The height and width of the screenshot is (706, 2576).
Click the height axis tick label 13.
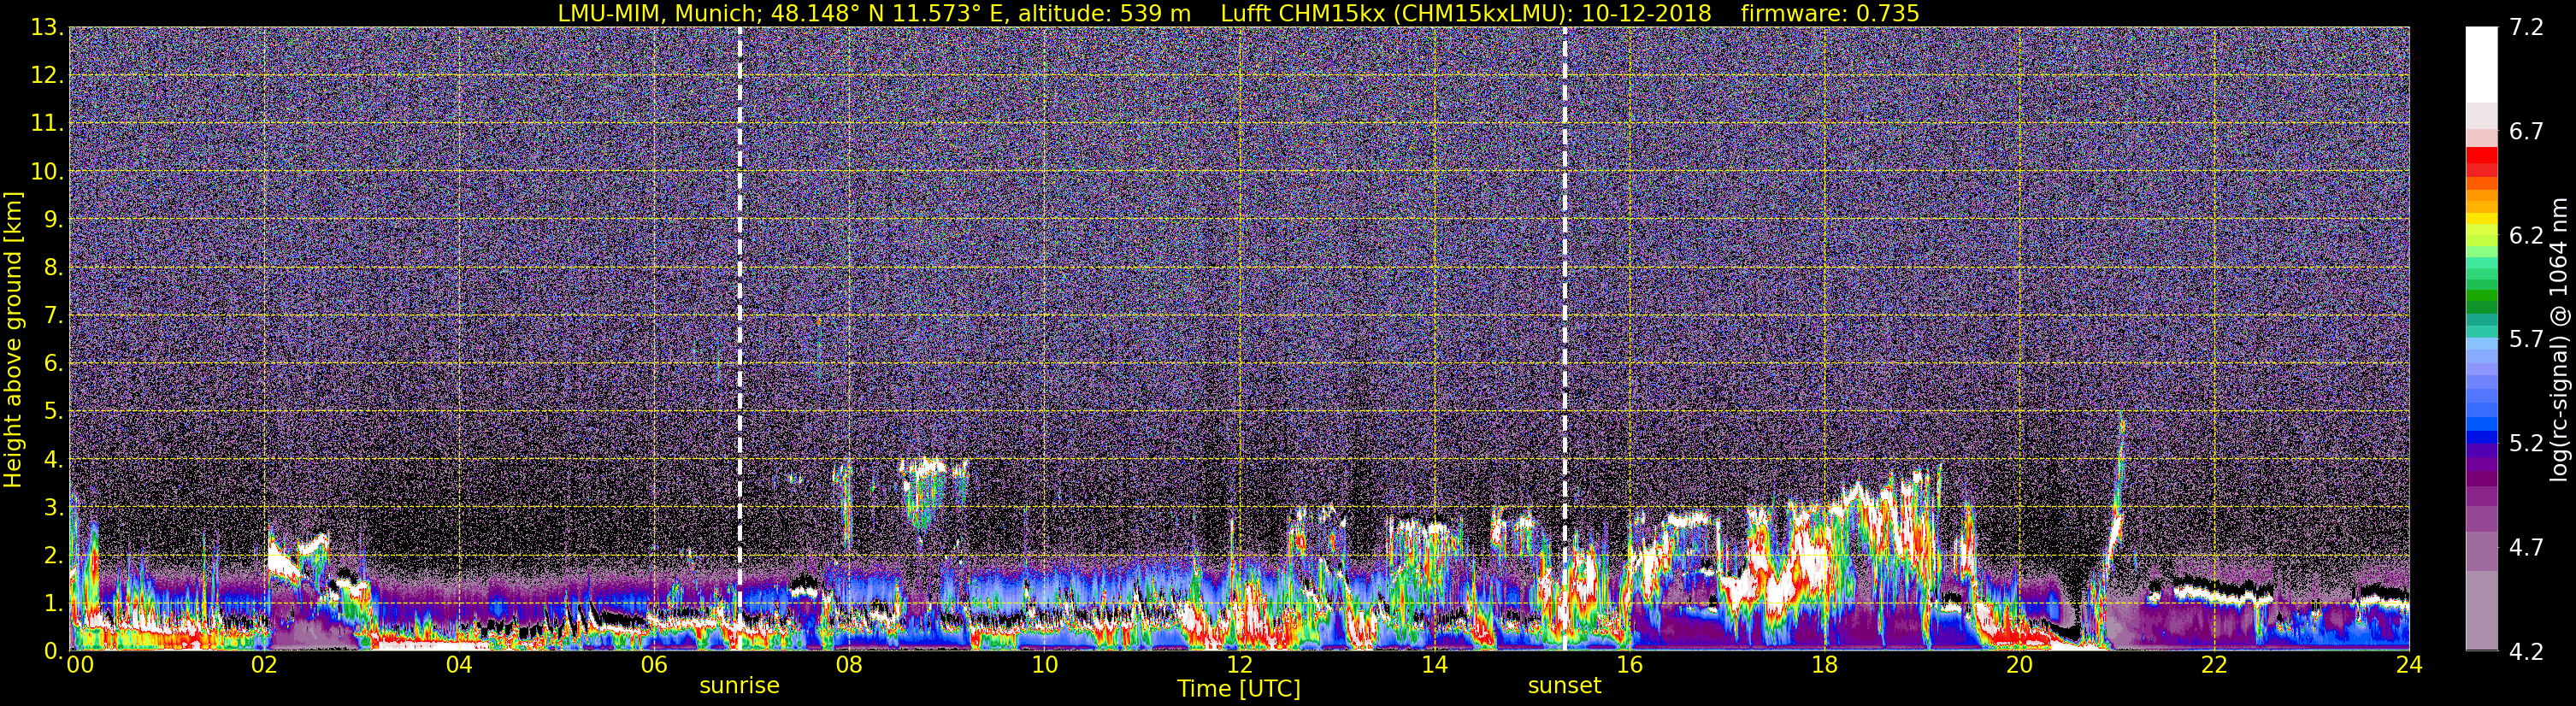point(47,28)
